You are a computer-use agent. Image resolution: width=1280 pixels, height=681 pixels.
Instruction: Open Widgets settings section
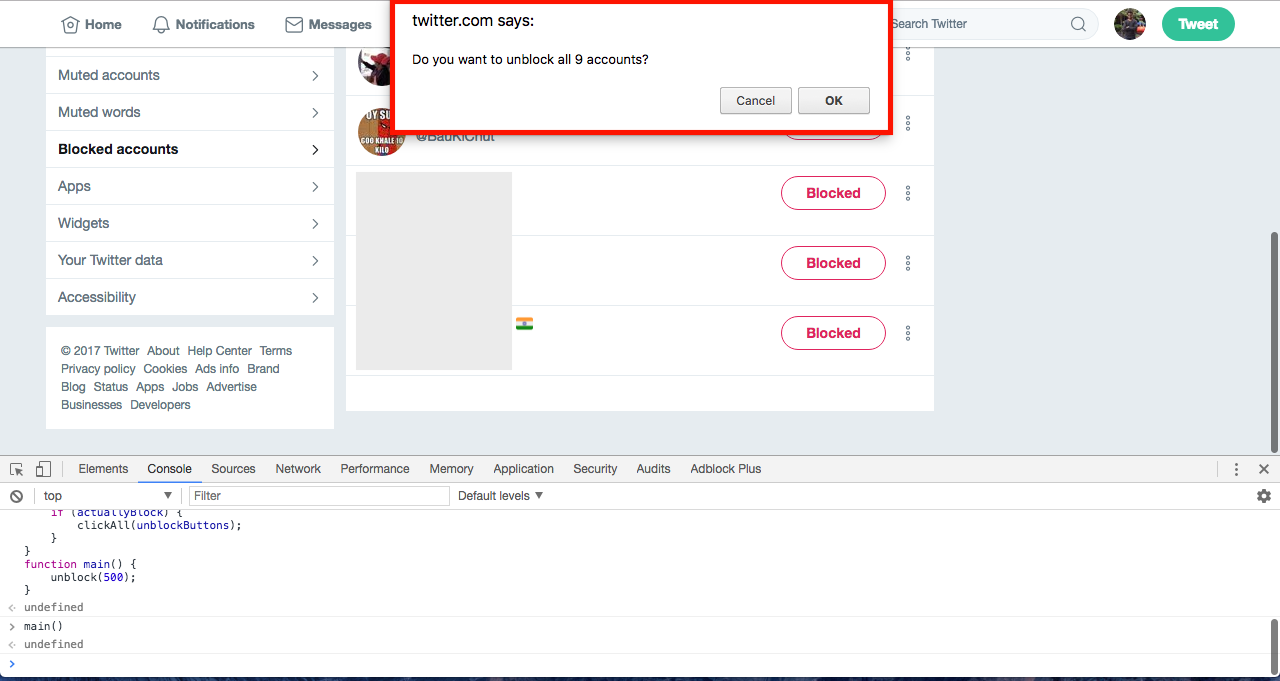click(x=190, y=223)
